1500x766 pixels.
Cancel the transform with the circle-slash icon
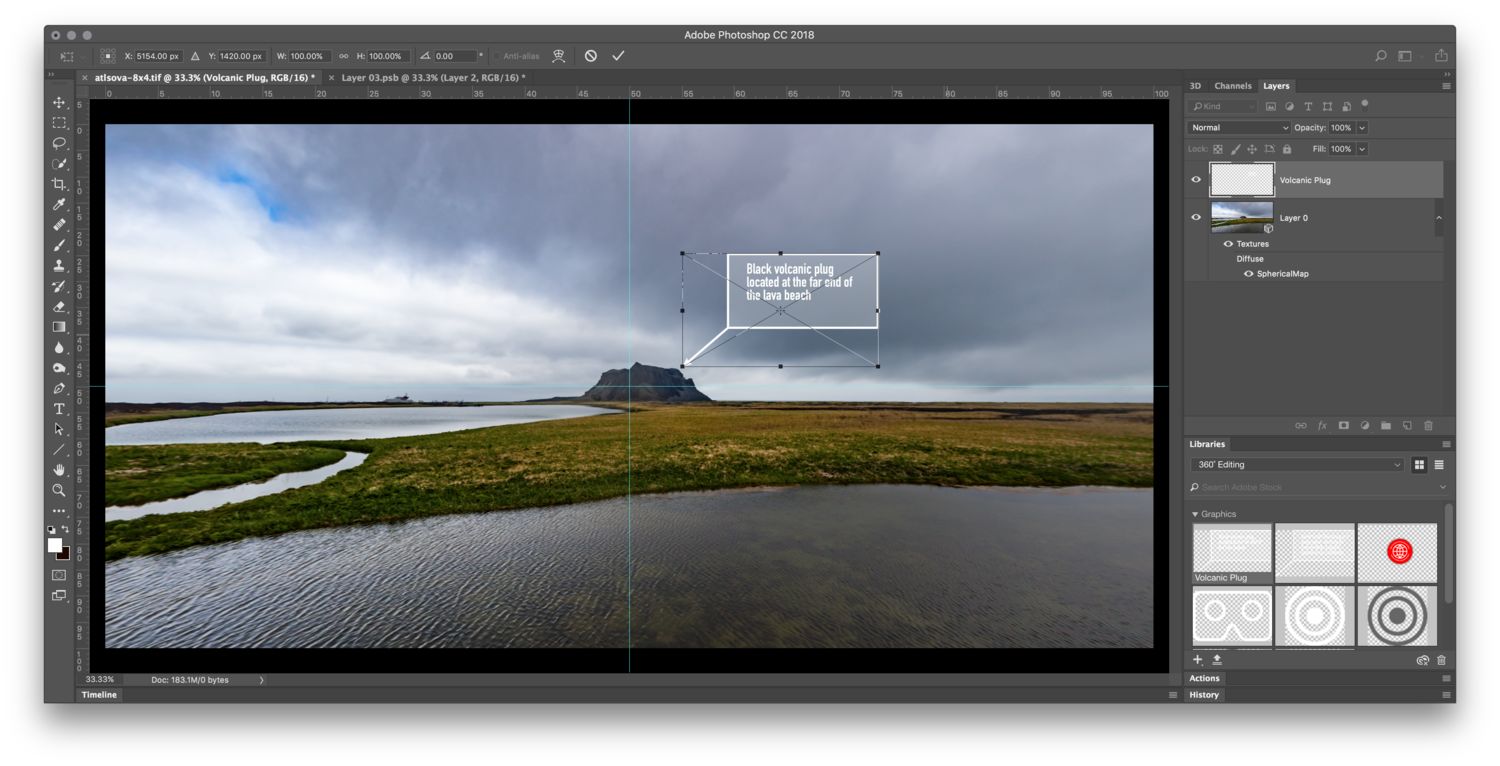(x=591, y=56)
